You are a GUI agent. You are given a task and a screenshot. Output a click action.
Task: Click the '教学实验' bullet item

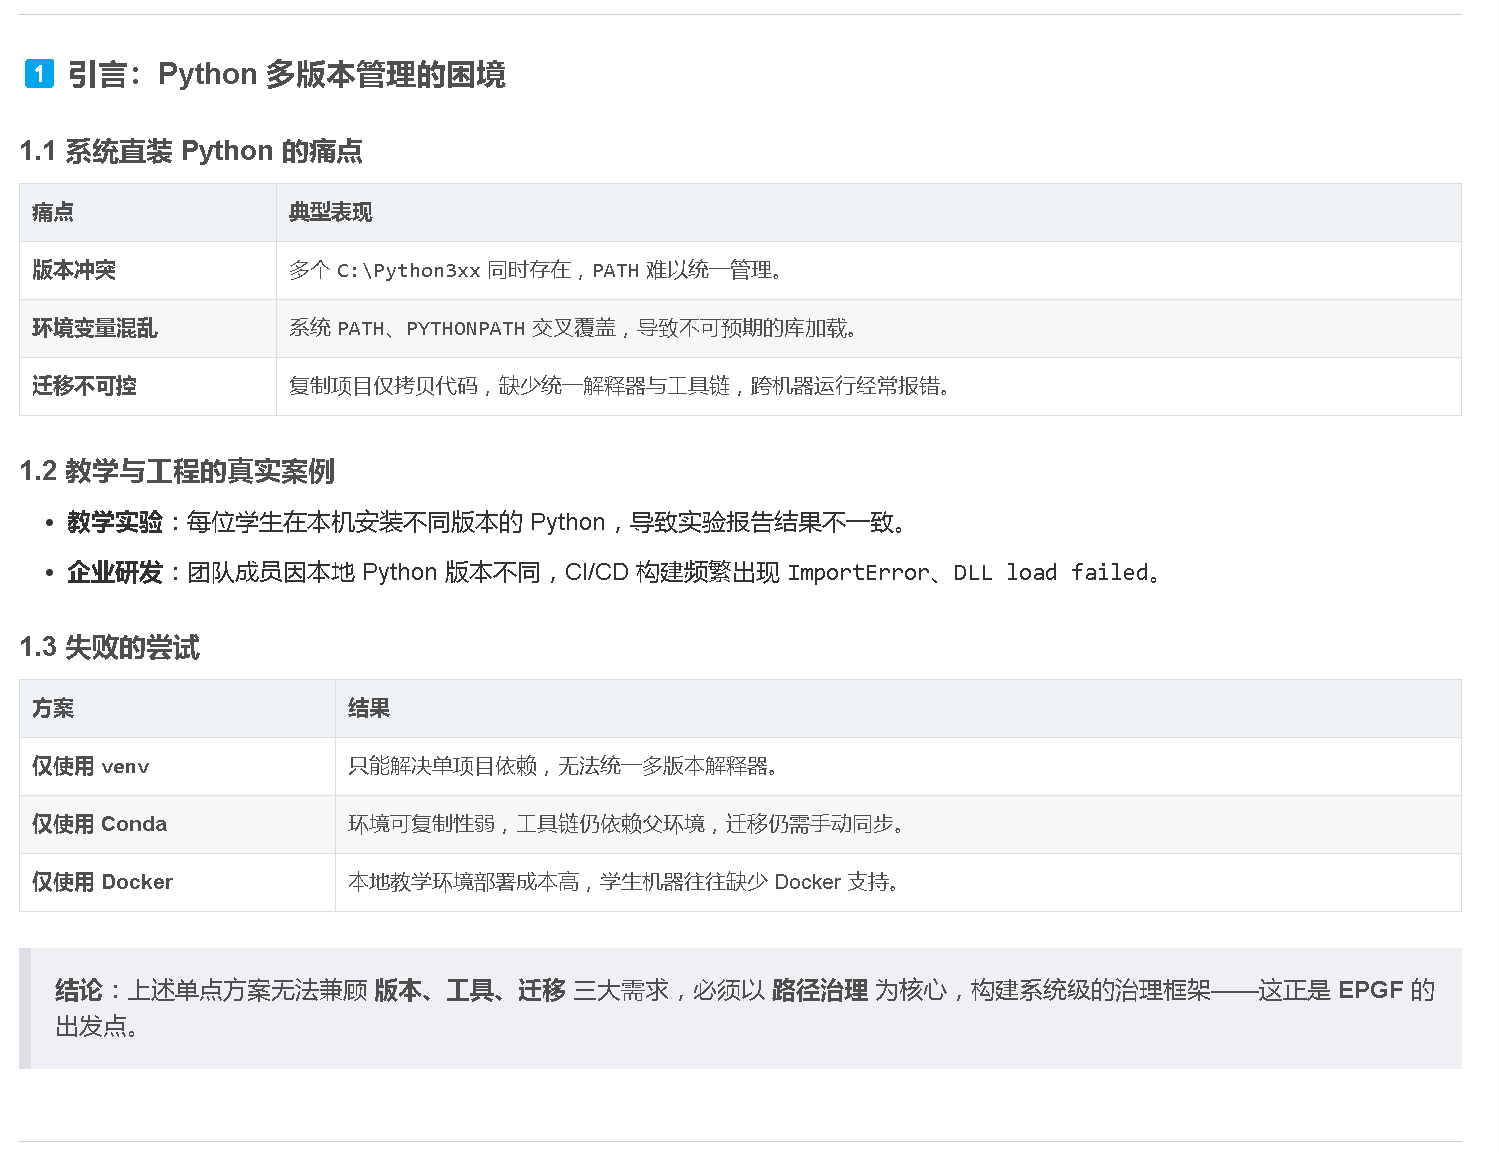click(x=487, y=522)
